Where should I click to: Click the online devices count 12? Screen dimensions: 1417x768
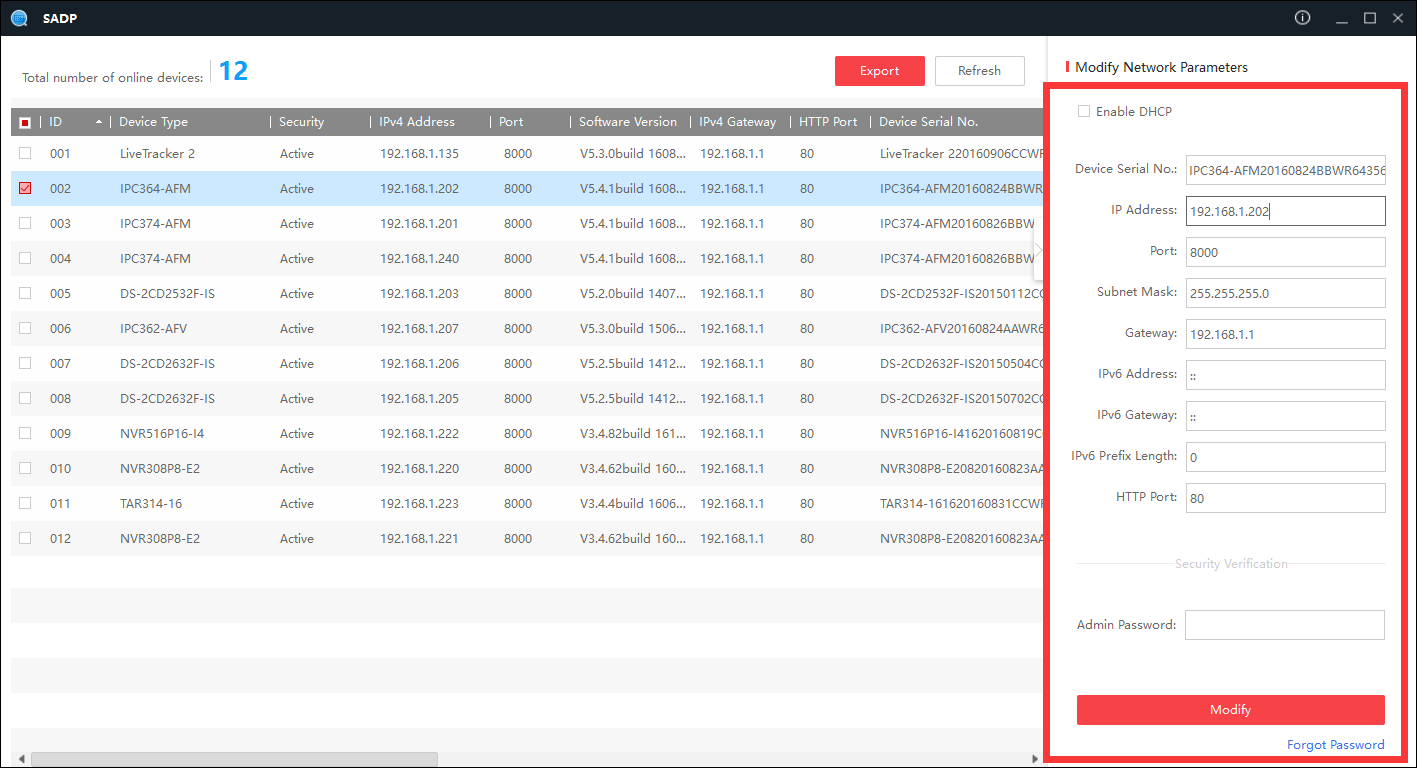point(233,71)
